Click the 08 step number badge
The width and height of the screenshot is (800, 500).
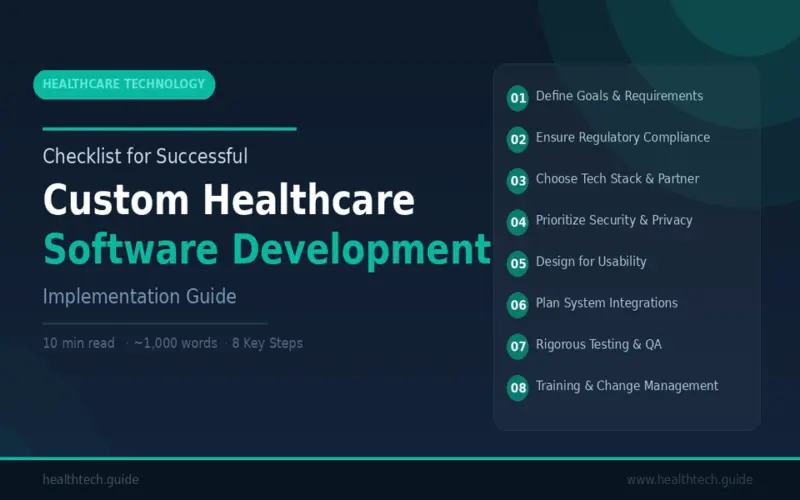pyautogui.click(x=518, y=388)
